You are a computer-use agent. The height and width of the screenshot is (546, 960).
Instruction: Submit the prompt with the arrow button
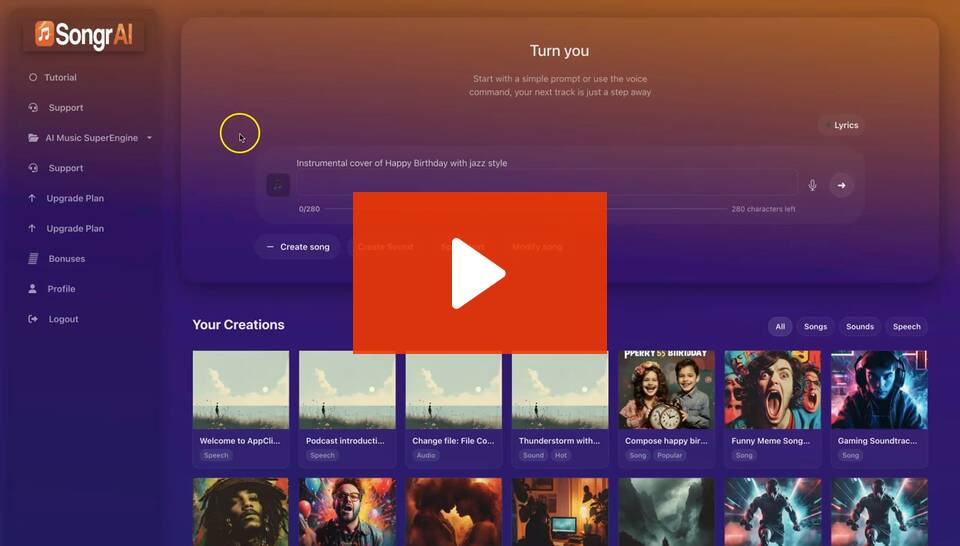point(842,185)
